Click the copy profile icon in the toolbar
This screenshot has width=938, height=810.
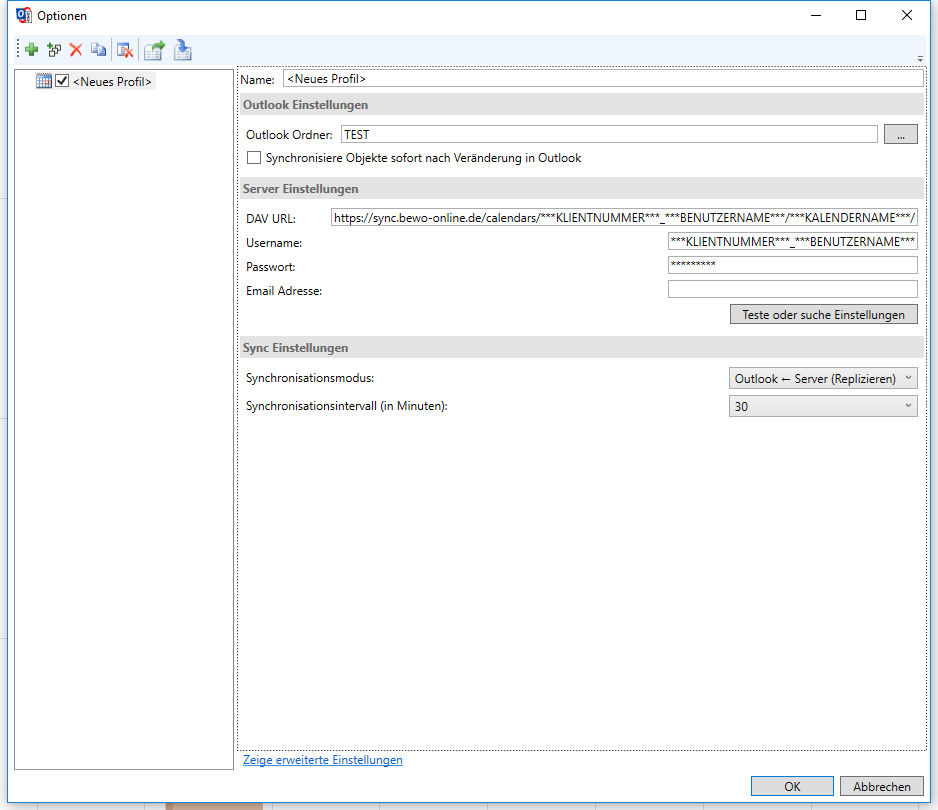point(98,49)
